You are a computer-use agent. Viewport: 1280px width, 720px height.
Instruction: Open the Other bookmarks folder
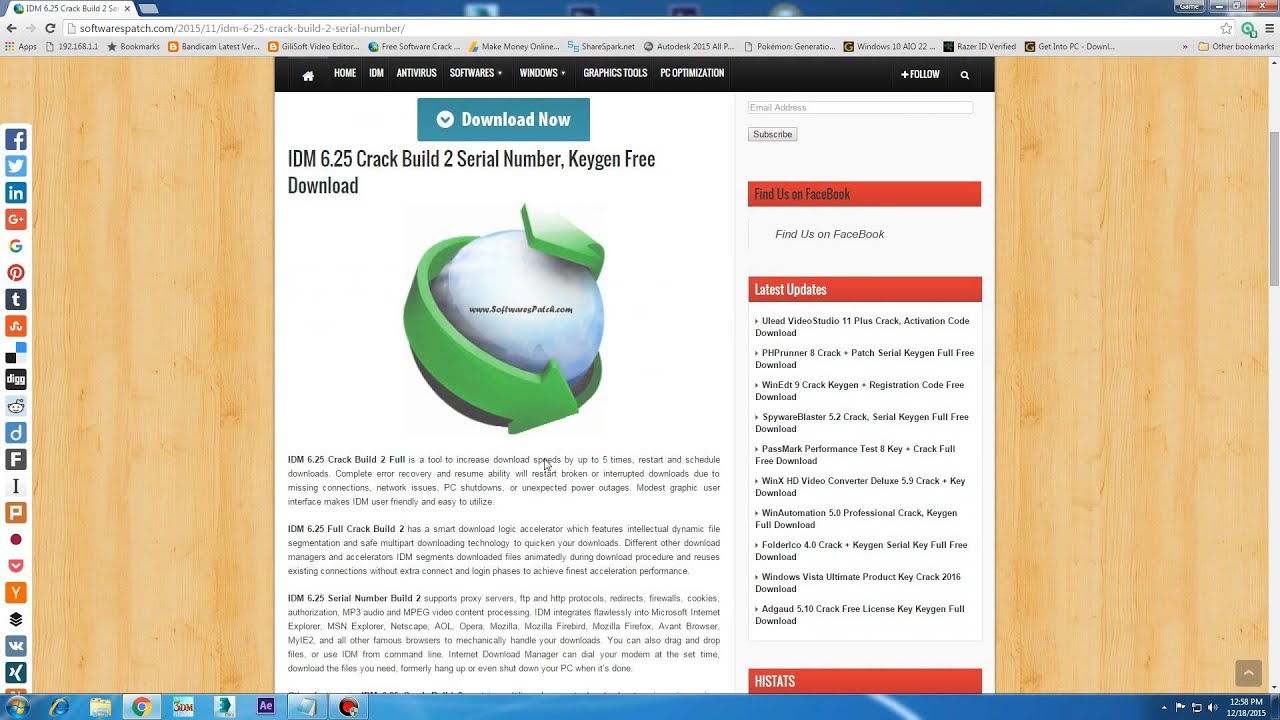pyautogui.click(x=1236, y=46)
